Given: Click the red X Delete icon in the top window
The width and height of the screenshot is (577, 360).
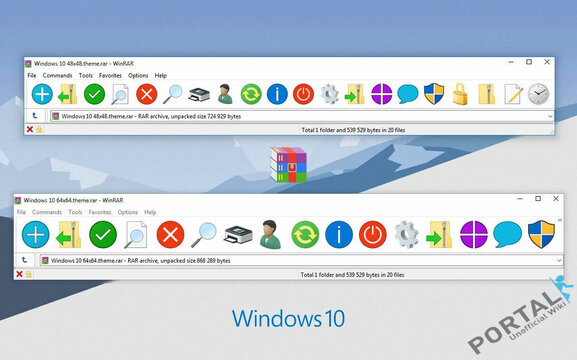Looking at the screenshot, I should click(x=146, y=94).
